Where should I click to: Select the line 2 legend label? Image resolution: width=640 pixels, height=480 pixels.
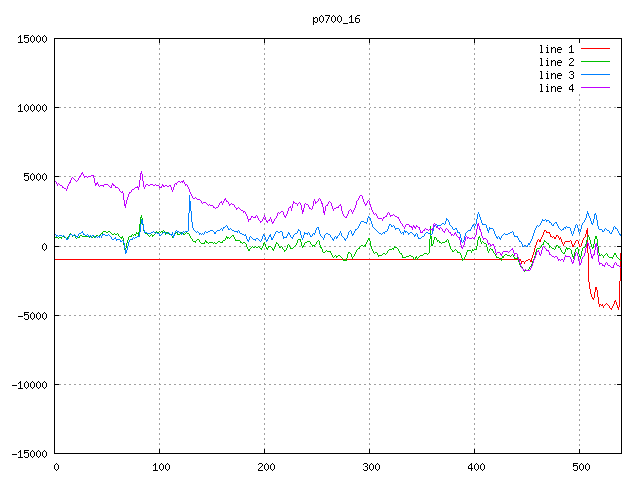point(557,62)
